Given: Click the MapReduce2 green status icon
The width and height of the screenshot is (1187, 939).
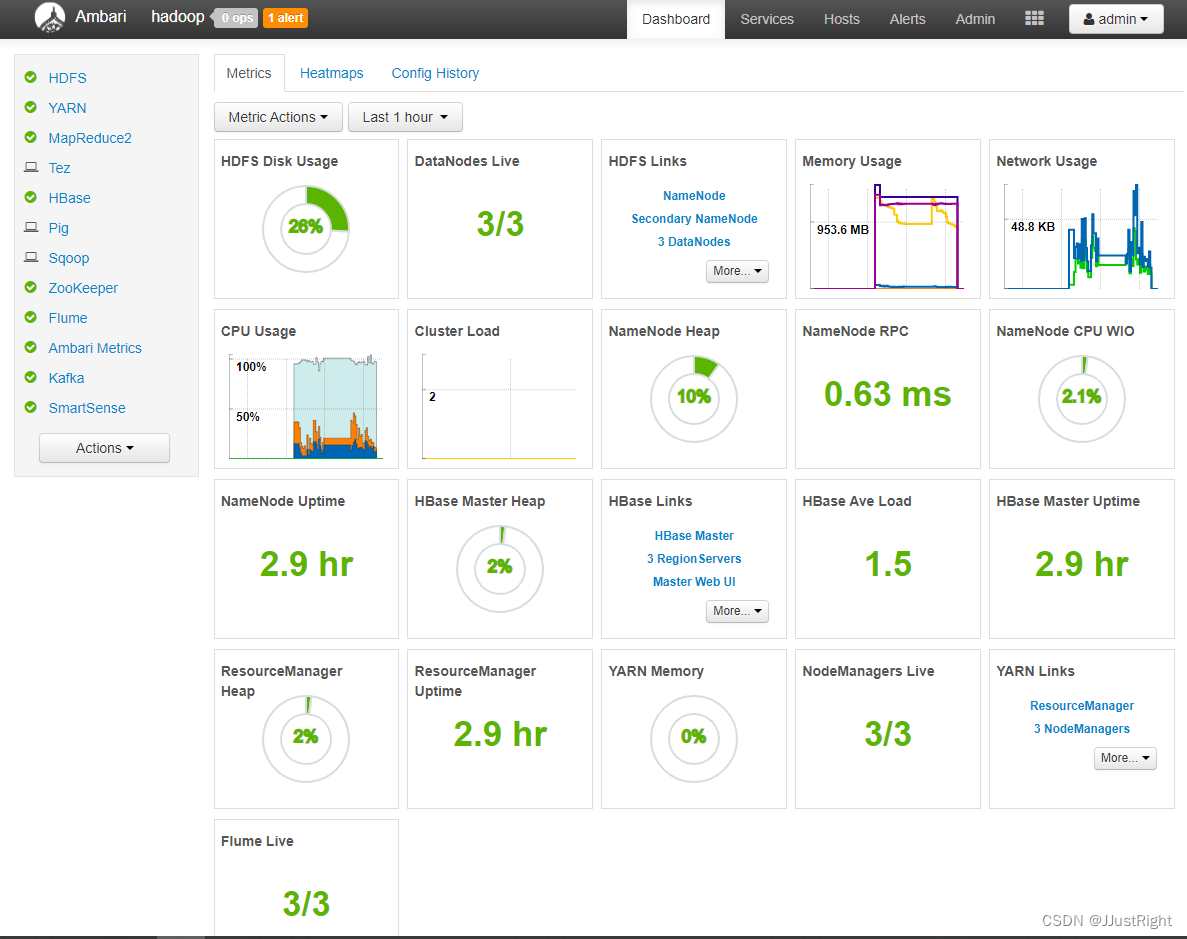Looking at the screenshot, I should 31,137.
